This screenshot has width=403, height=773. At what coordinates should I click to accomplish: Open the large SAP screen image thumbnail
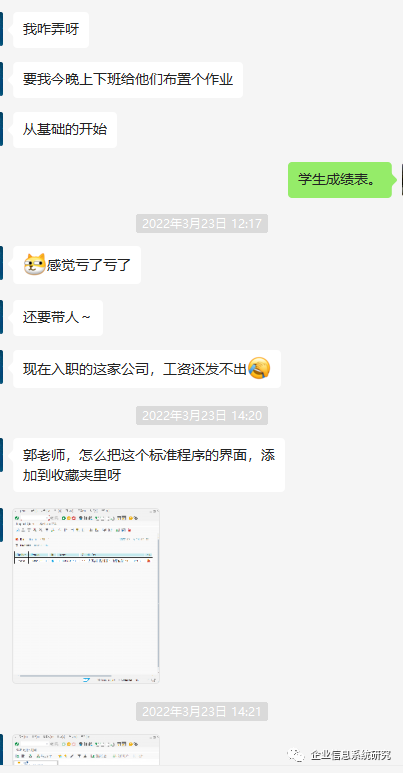(86, 596)
